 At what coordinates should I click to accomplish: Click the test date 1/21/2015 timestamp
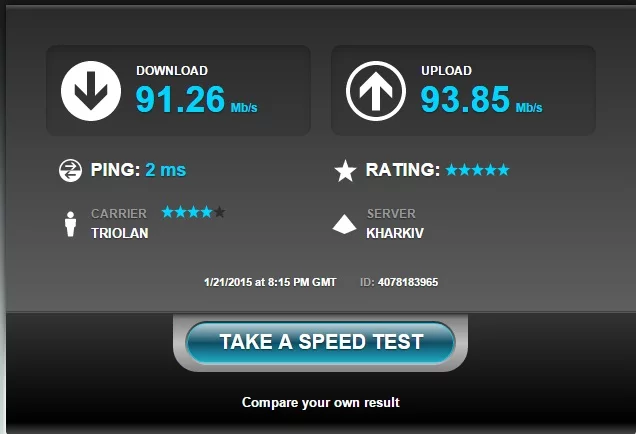[x=270, y=282]
